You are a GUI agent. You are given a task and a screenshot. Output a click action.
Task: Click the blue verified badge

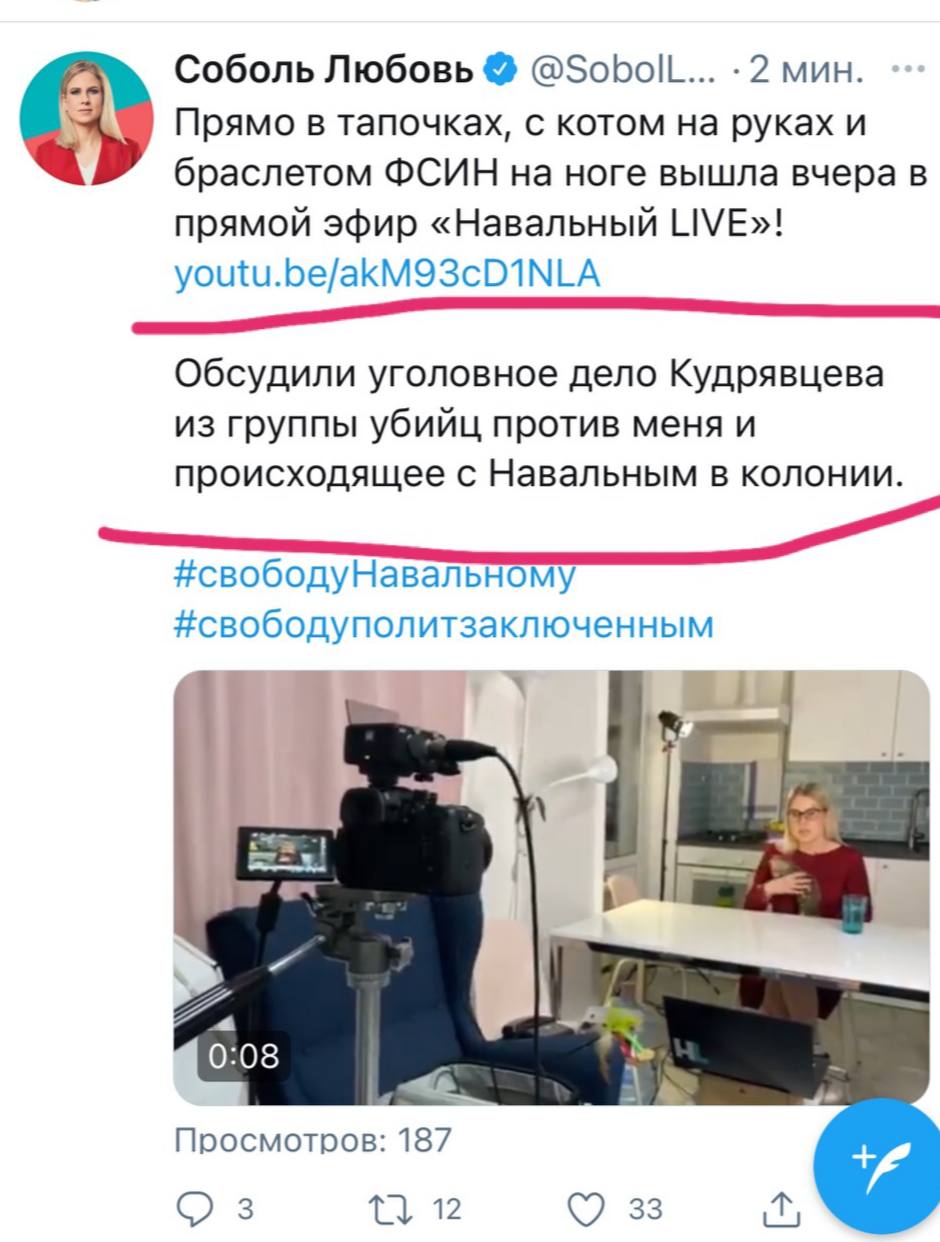pyautogui.click(x=500, y=72)
